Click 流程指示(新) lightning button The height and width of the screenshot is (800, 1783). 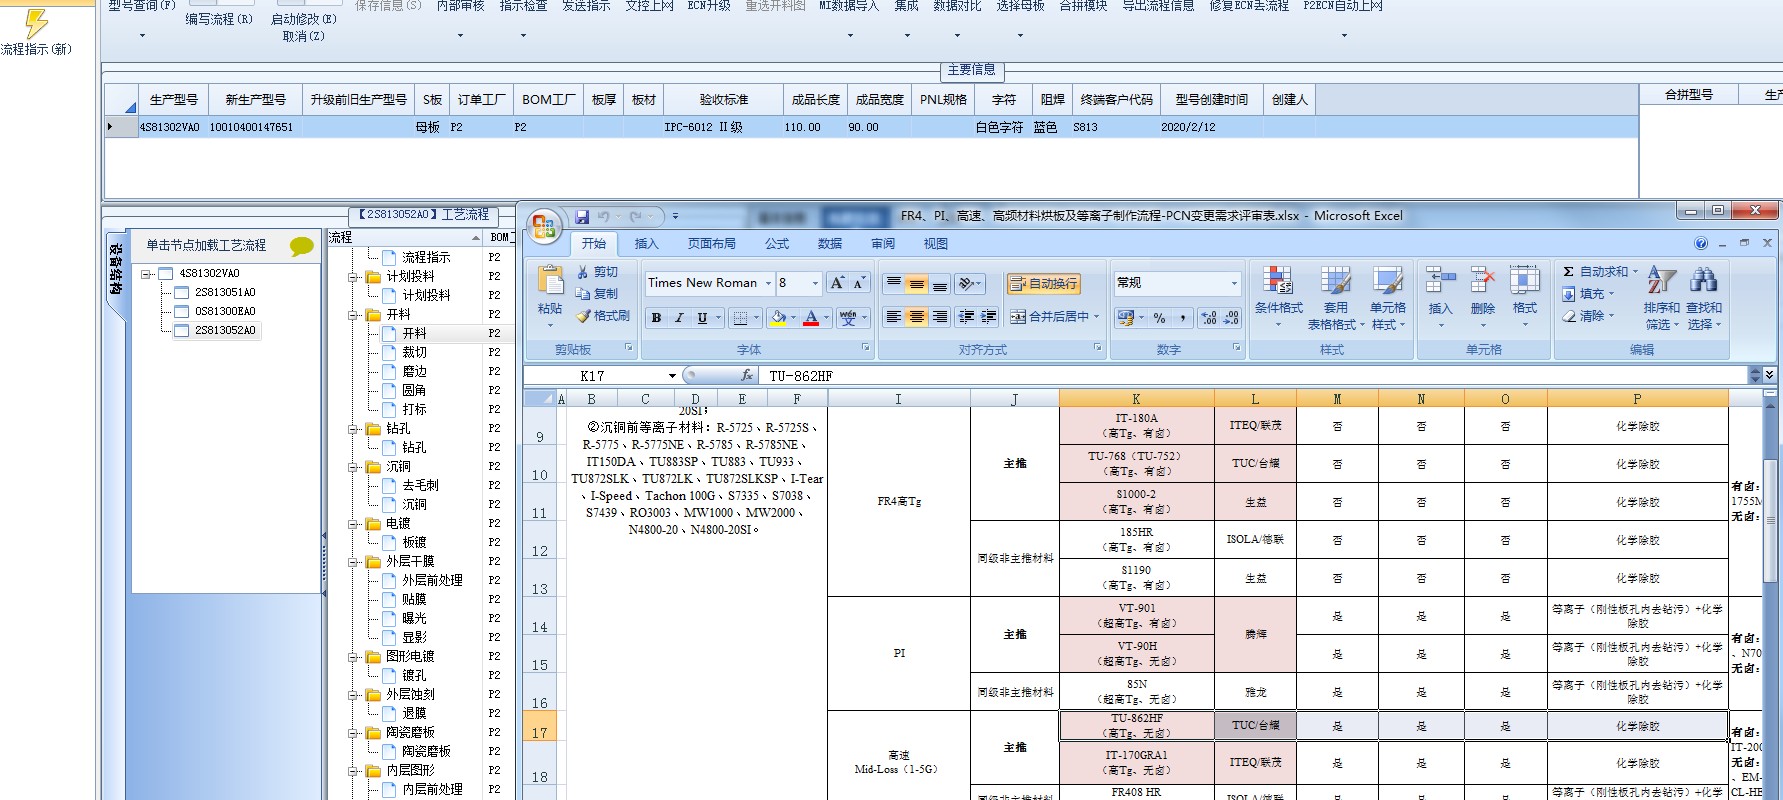coord(36,32)
